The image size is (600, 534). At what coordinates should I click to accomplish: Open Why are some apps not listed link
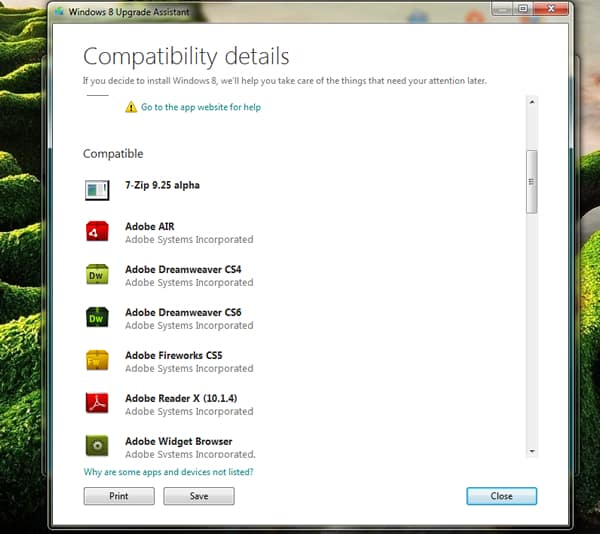(168, 472)
